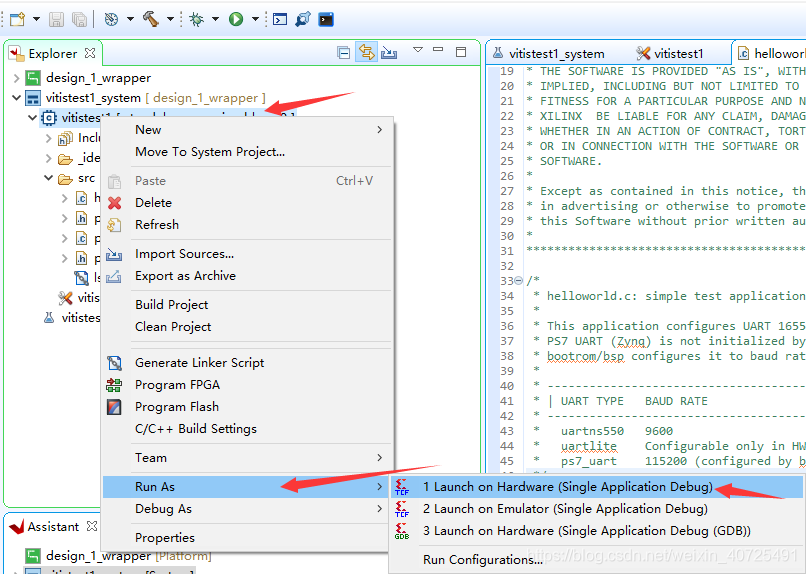Screen dimensions: 806x574
Task: Click the Save toolbar icon
Action: (x=56, y=20)
